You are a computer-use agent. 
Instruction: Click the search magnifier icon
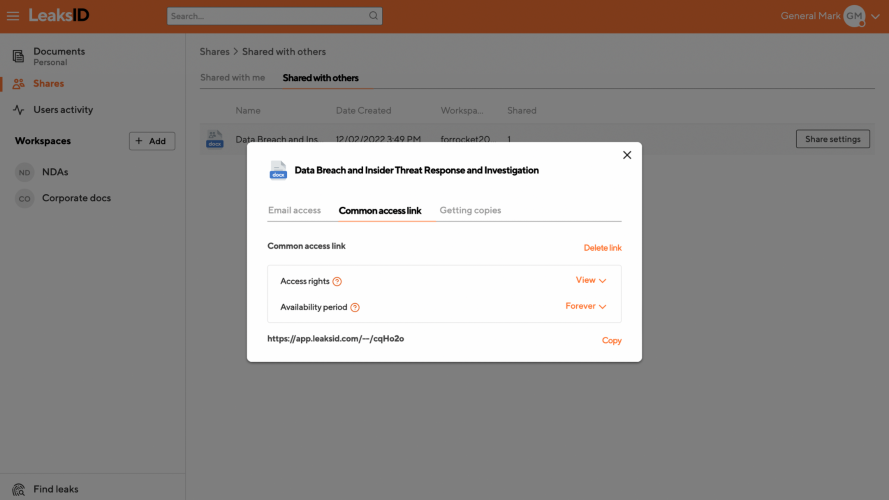(x=373, y=16)
